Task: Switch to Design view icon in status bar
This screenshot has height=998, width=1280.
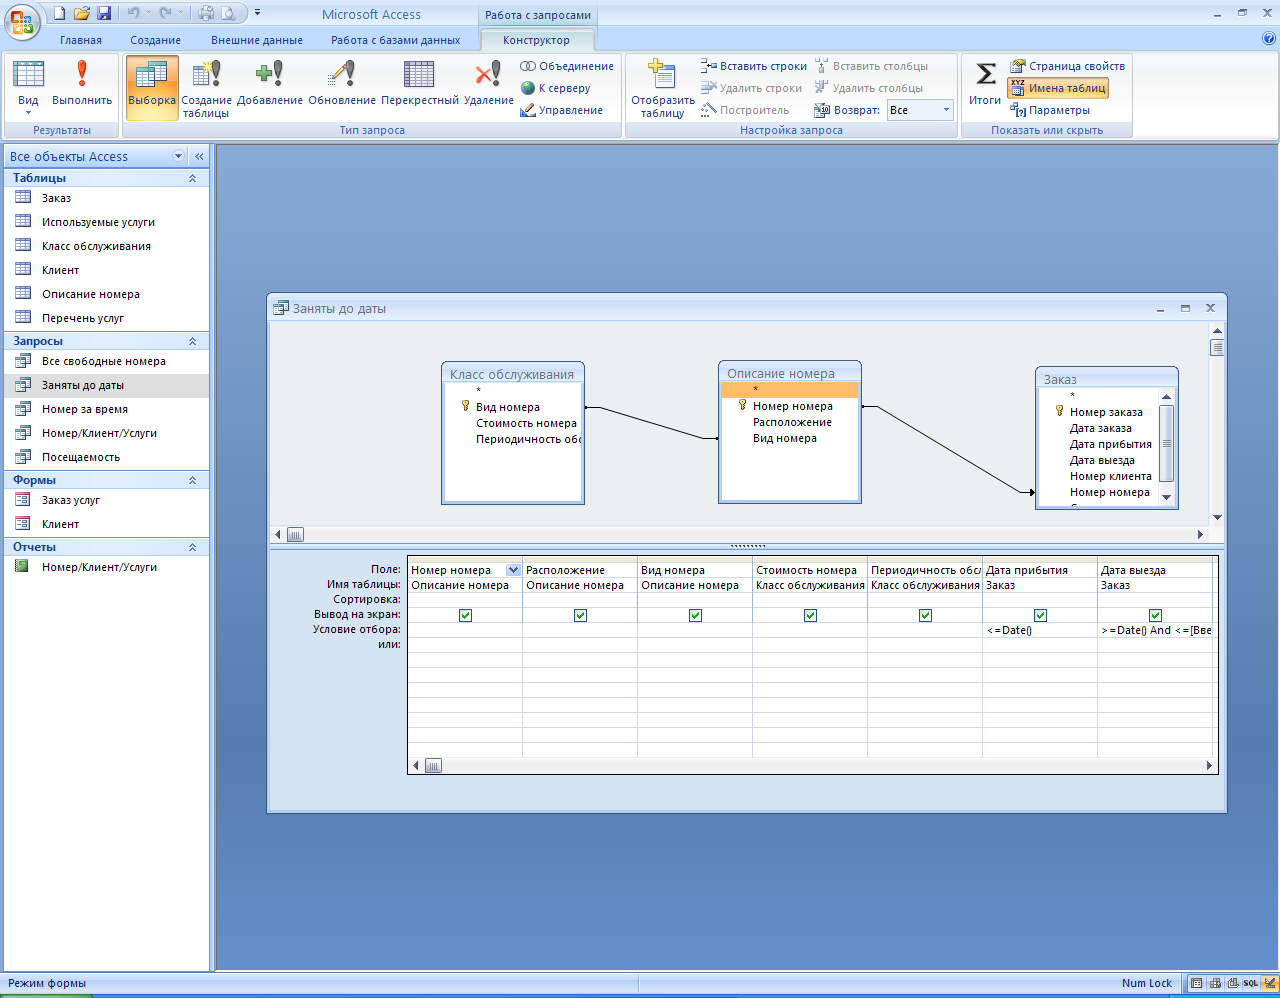Action: (1269, 983)
